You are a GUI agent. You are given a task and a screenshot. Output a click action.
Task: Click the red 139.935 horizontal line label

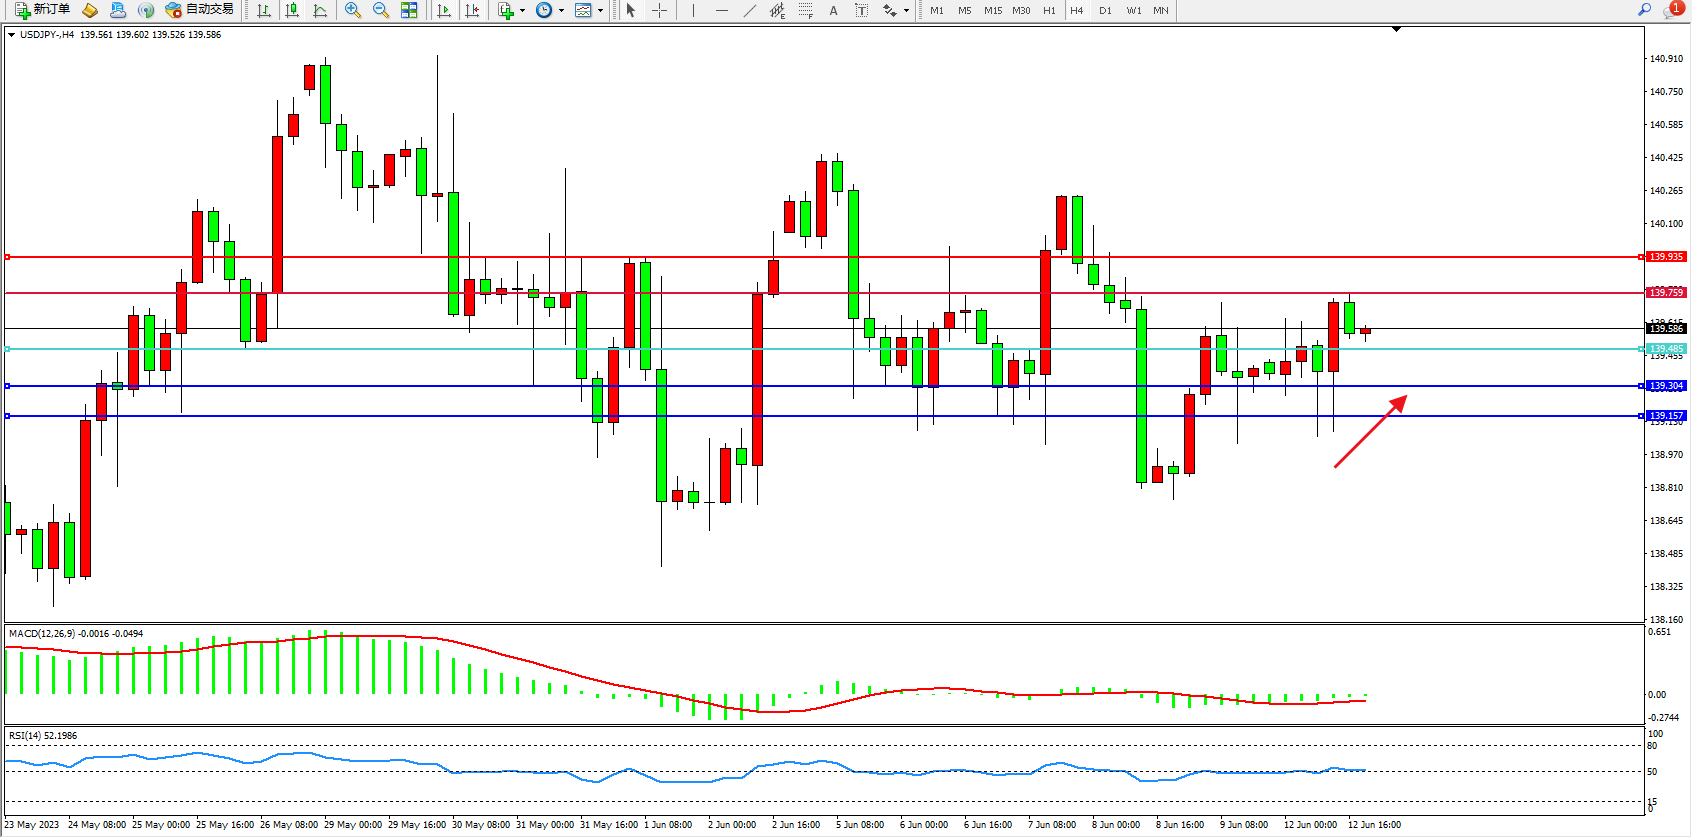coord(1665,257)
